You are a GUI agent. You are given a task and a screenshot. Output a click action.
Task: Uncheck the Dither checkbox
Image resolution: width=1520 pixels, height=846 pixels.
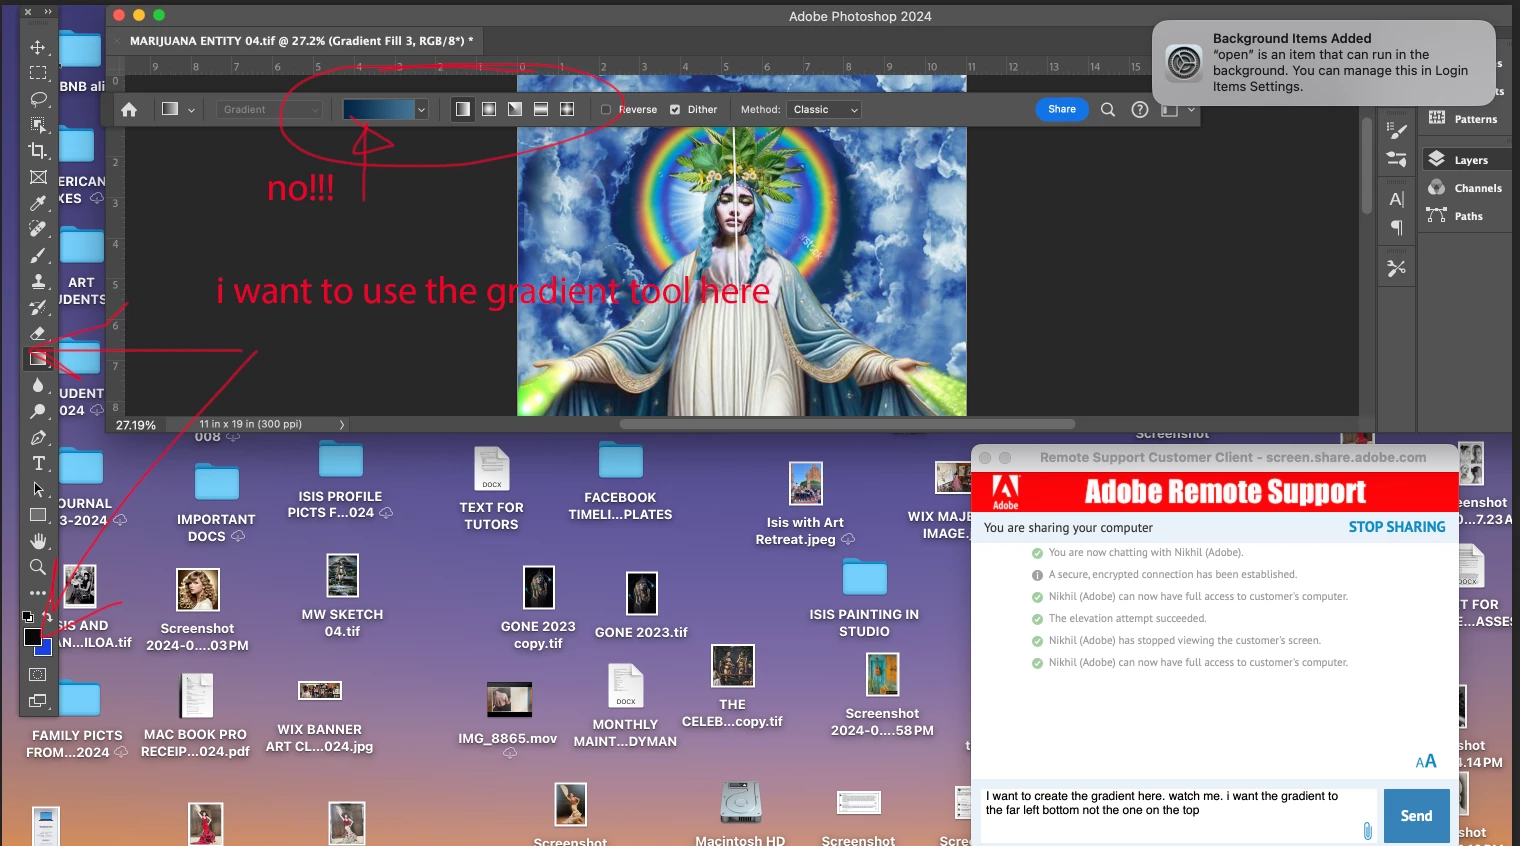click(675, 110)
